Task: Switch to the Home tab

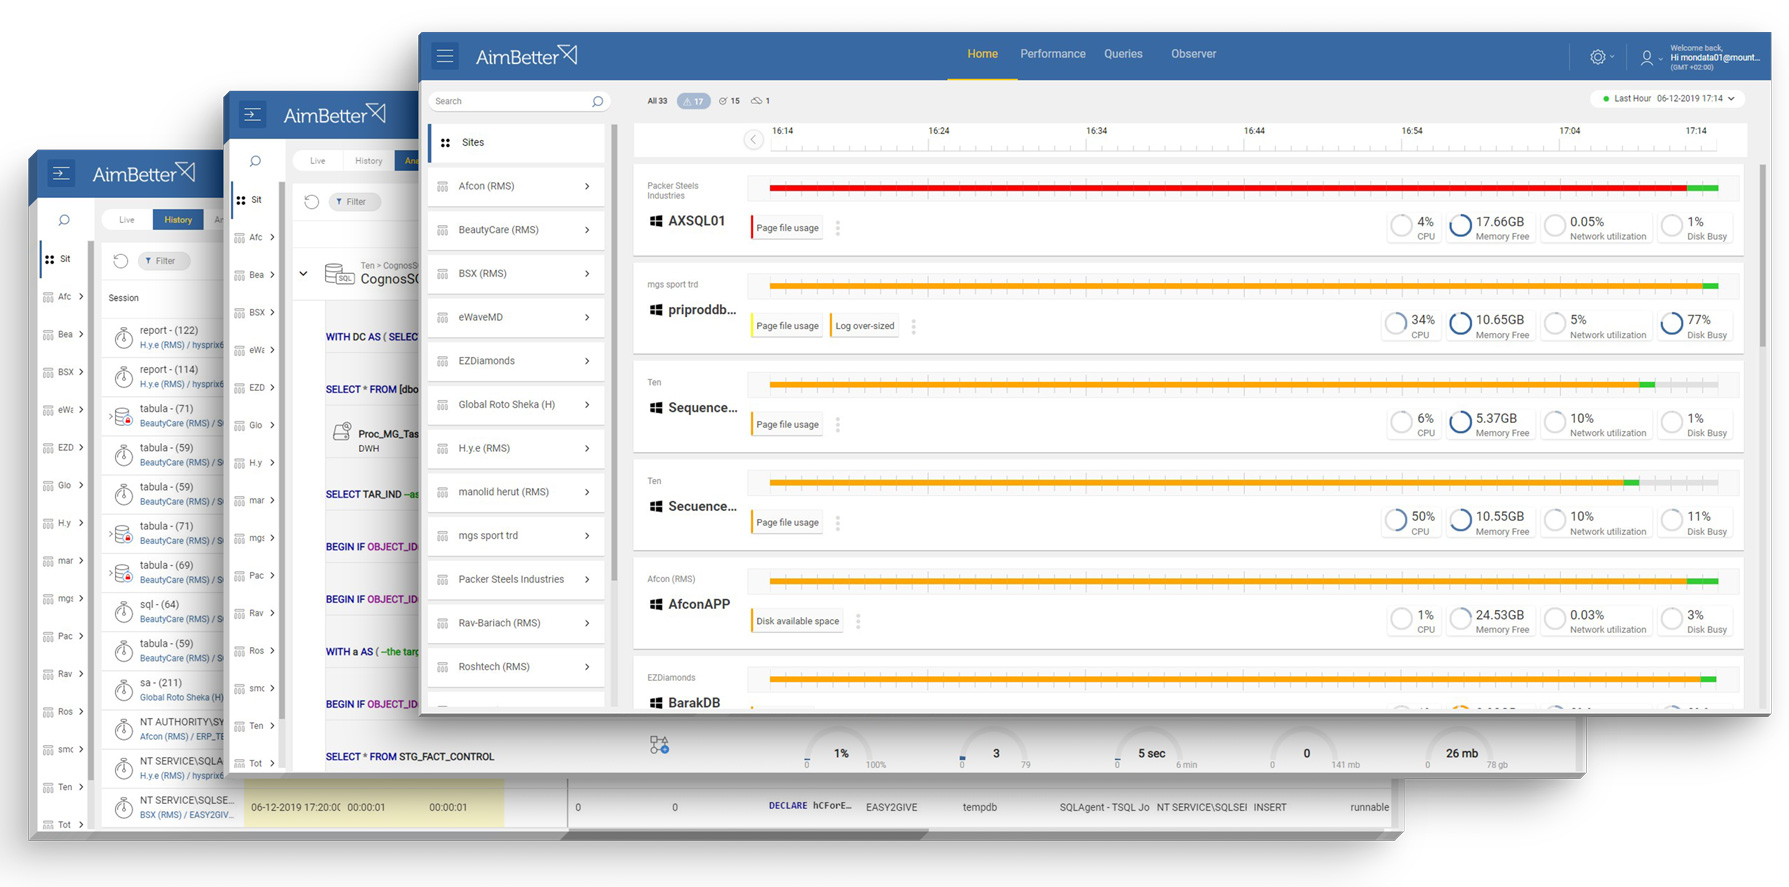Action: 982,54
